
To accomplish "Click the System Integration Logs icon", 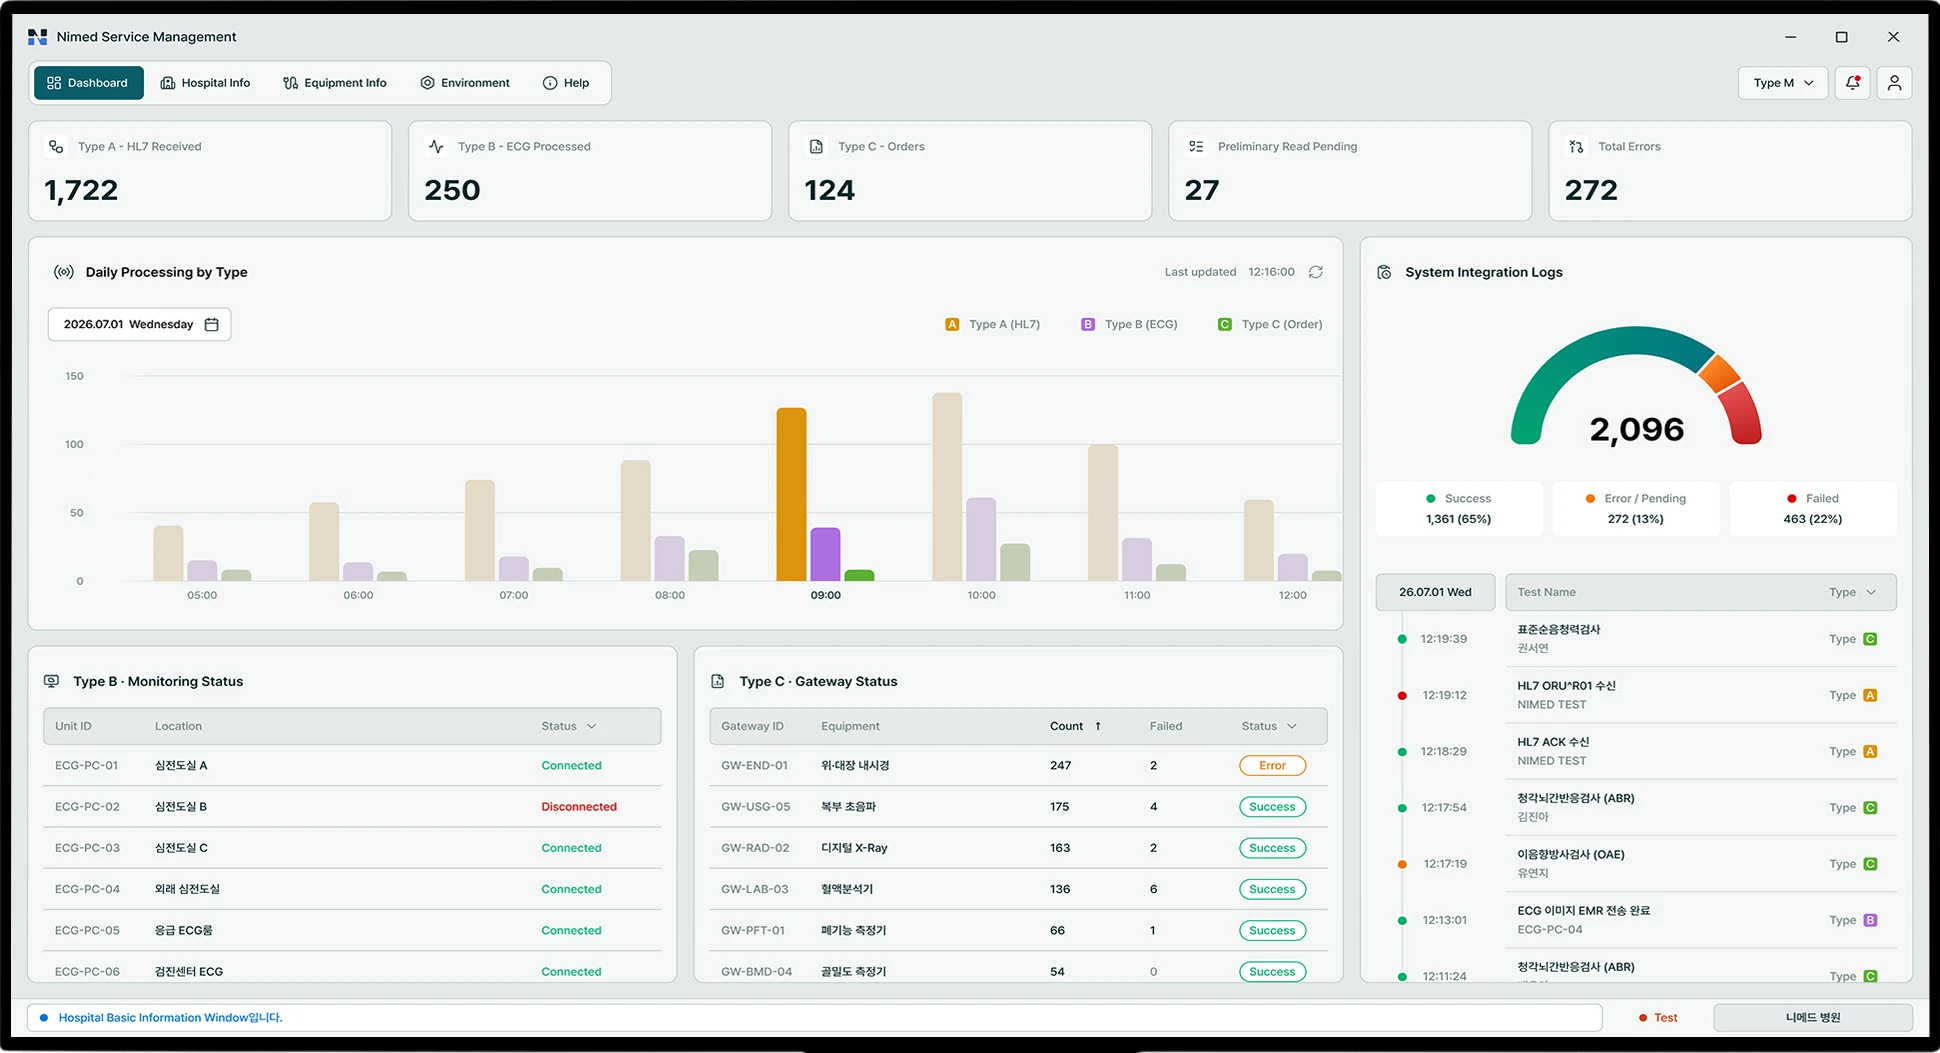I will pos(1384,272).
